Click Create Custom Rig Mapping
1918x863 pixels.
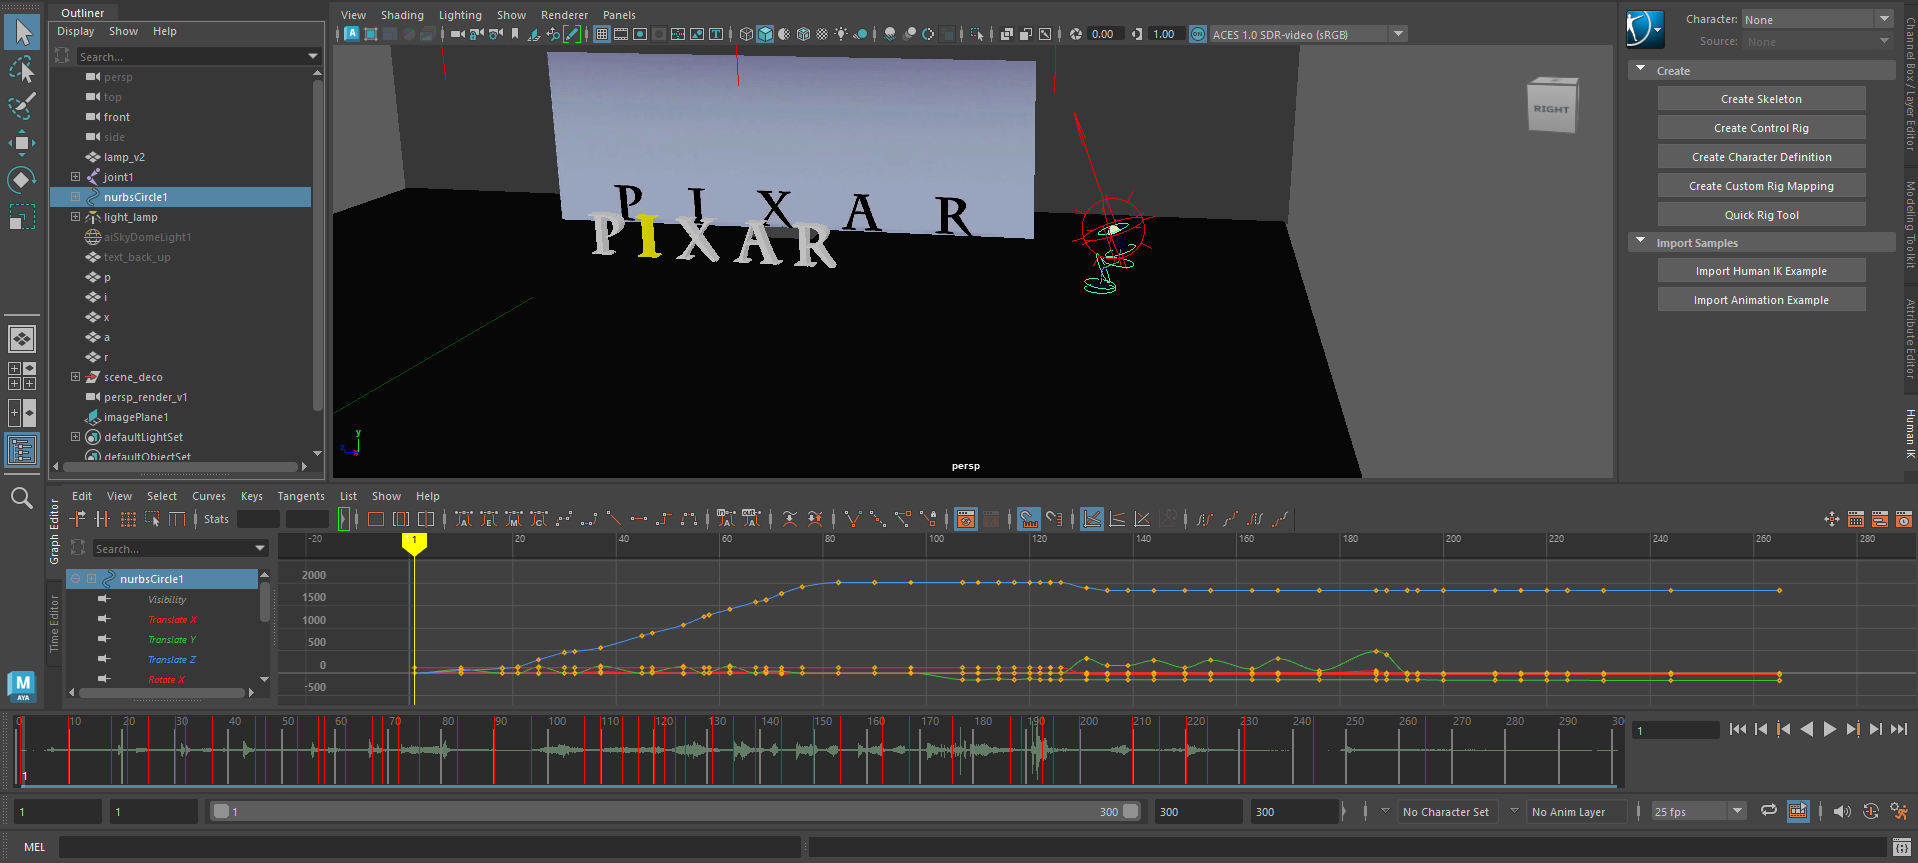1761,186
